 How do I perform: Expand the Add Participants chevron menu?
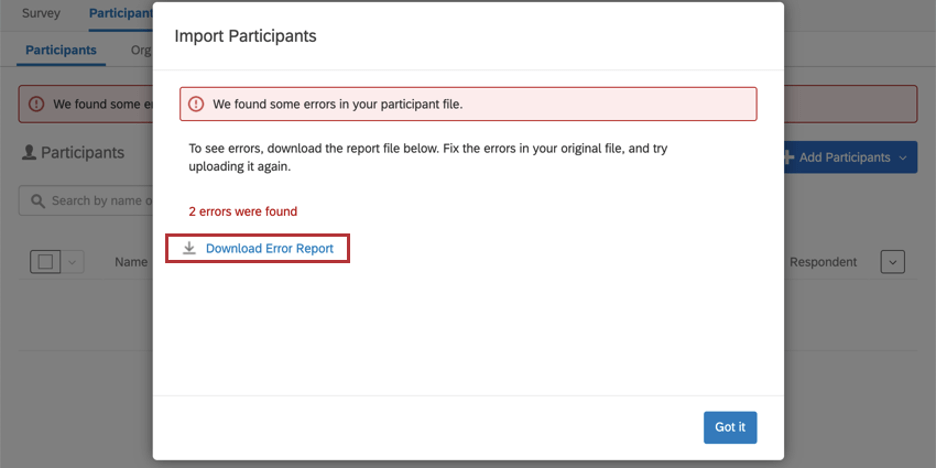pos(904,157)
